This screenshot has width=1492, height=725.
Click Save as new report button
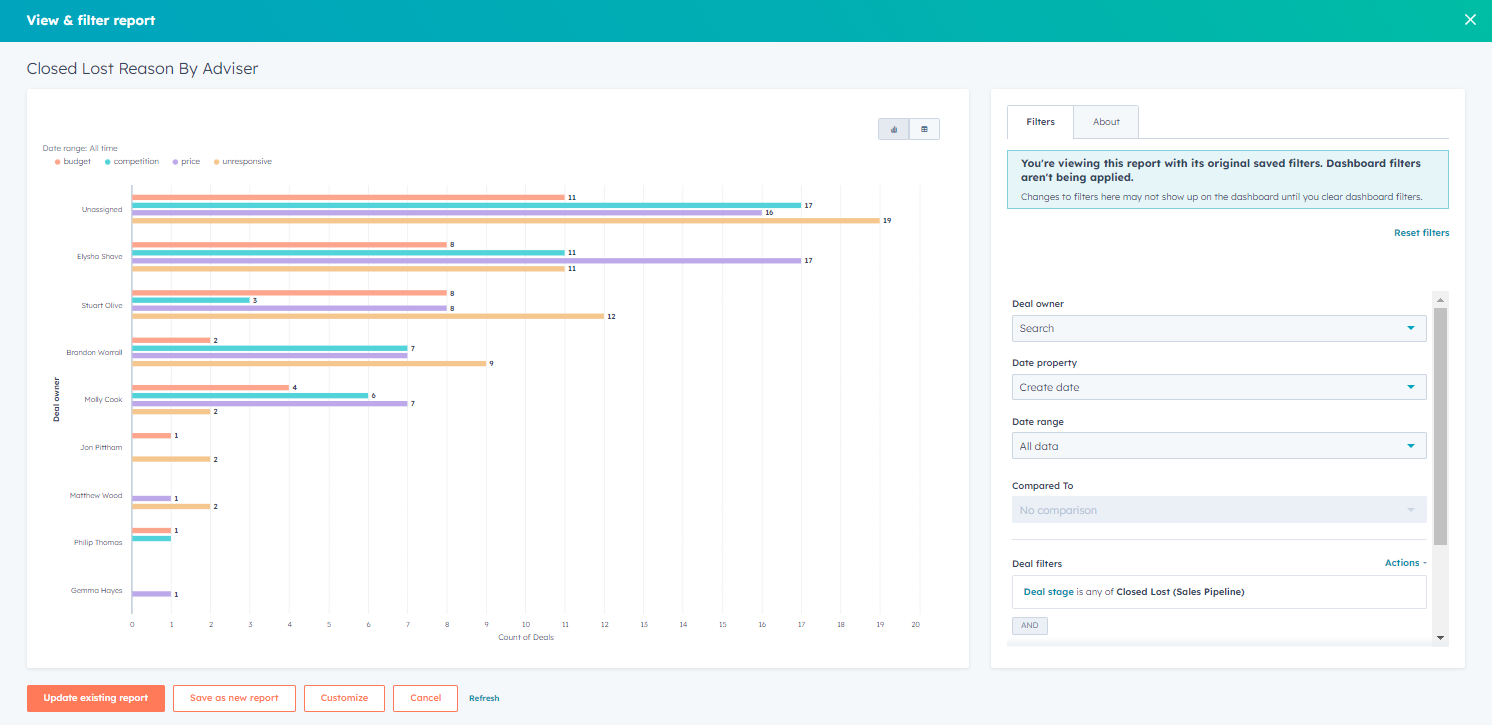coord(234,698)
